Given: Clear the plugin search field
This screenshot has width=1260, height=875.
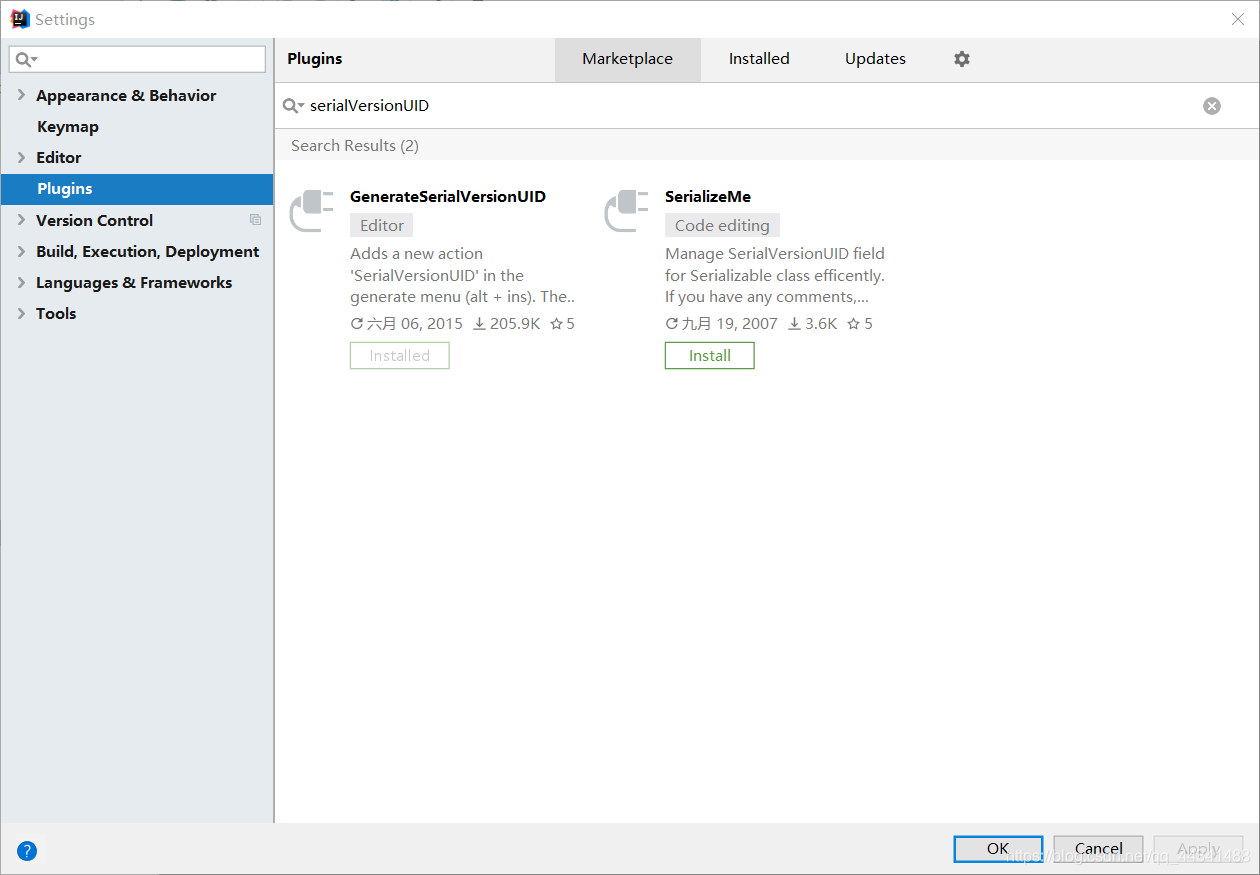Looking at the screenshot, I should [x=1212, y=106].
